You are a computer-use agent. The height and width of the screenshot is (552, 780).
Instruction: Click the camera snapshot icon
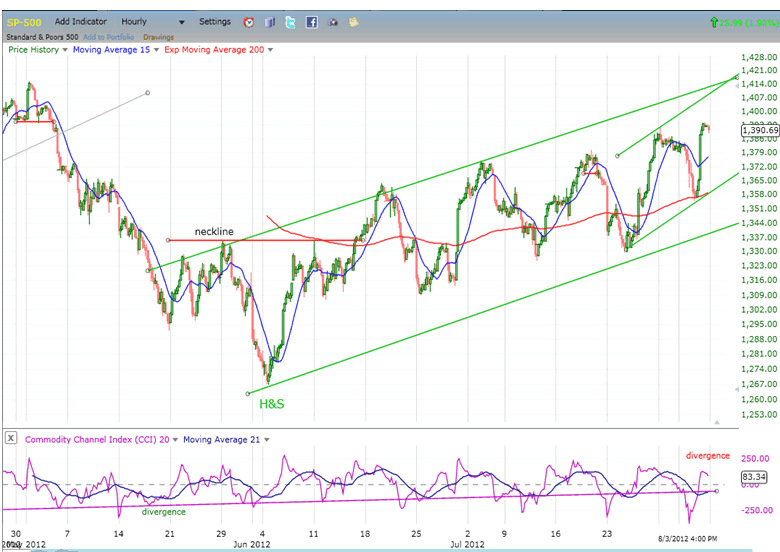[x=333, y=22]
